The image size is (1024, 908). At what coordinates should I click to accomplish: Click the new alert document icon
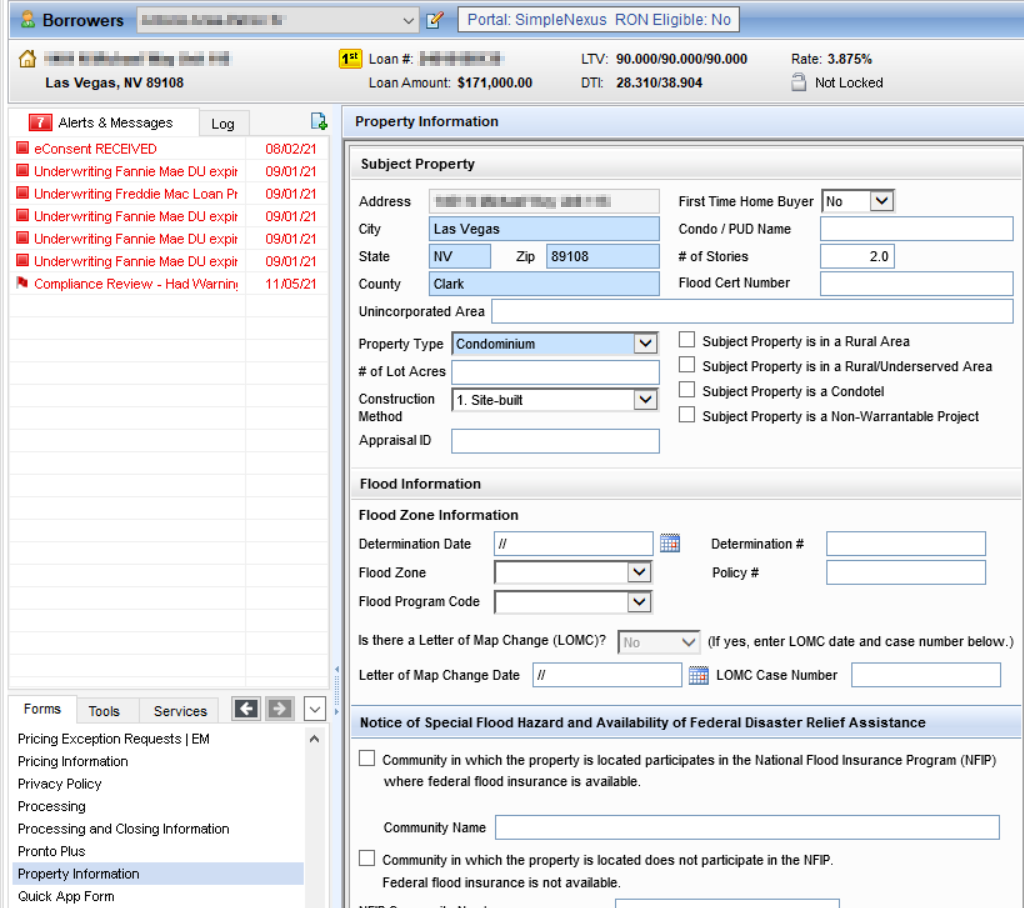pos(318,122)
